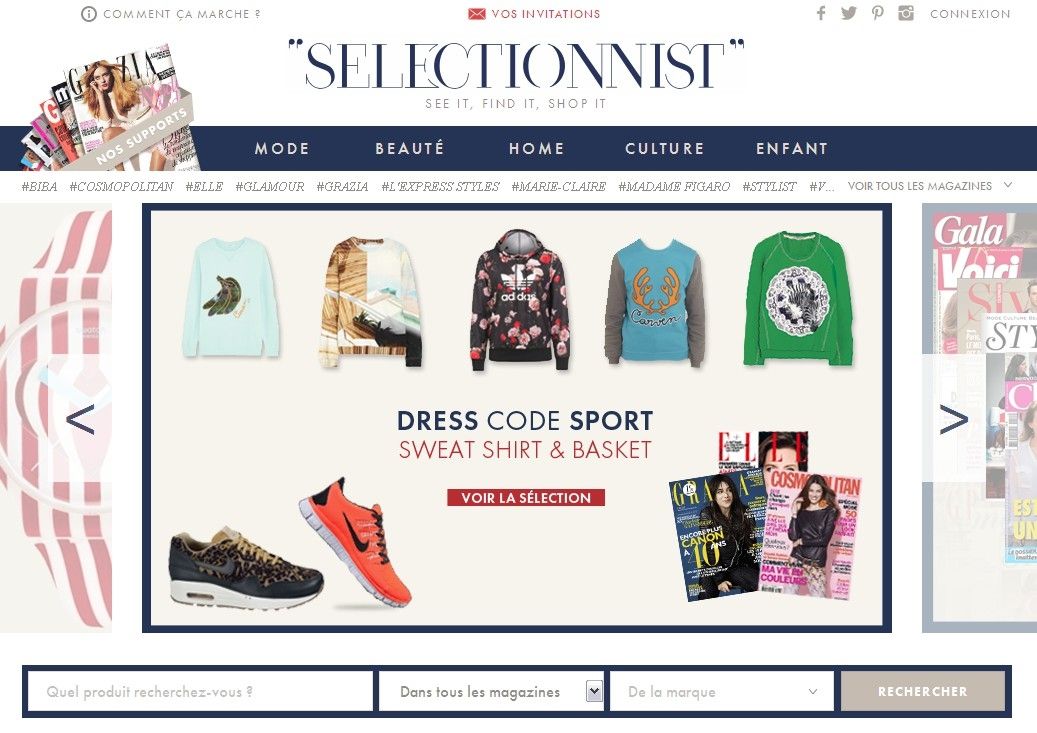Expand Voir tous les magazines list
The width and height of the screenshot is (1037, 733).
coord(930,186)
